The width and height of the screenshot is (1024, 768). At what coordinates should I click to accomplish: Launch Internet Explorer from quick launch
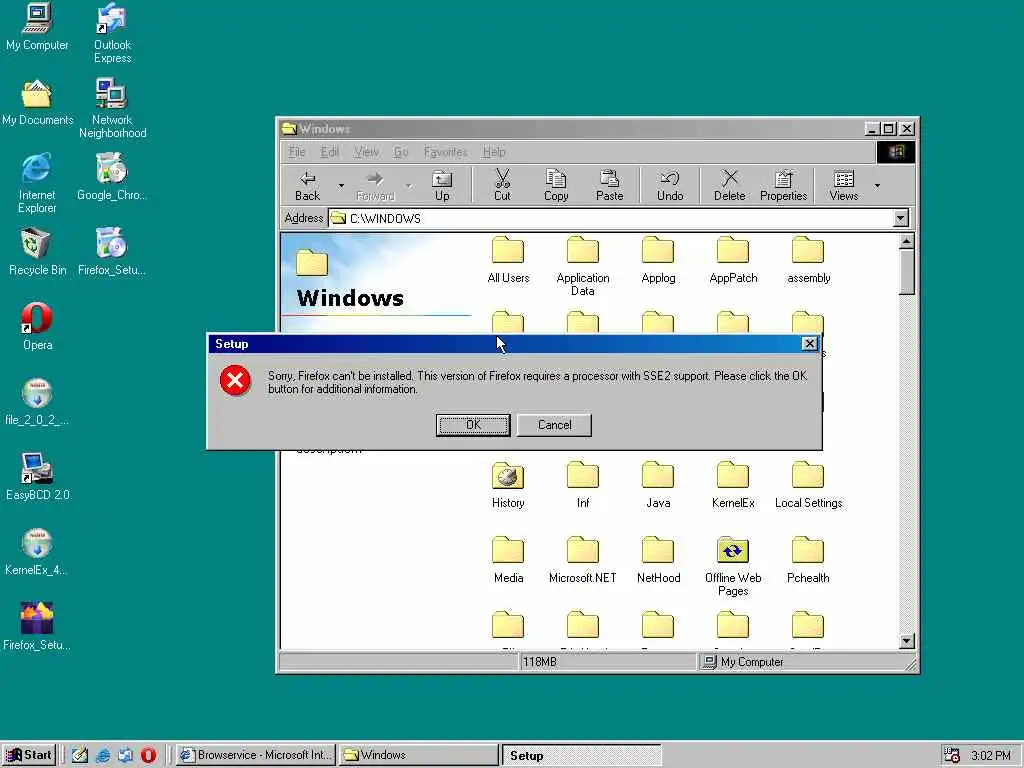(103, 756)
